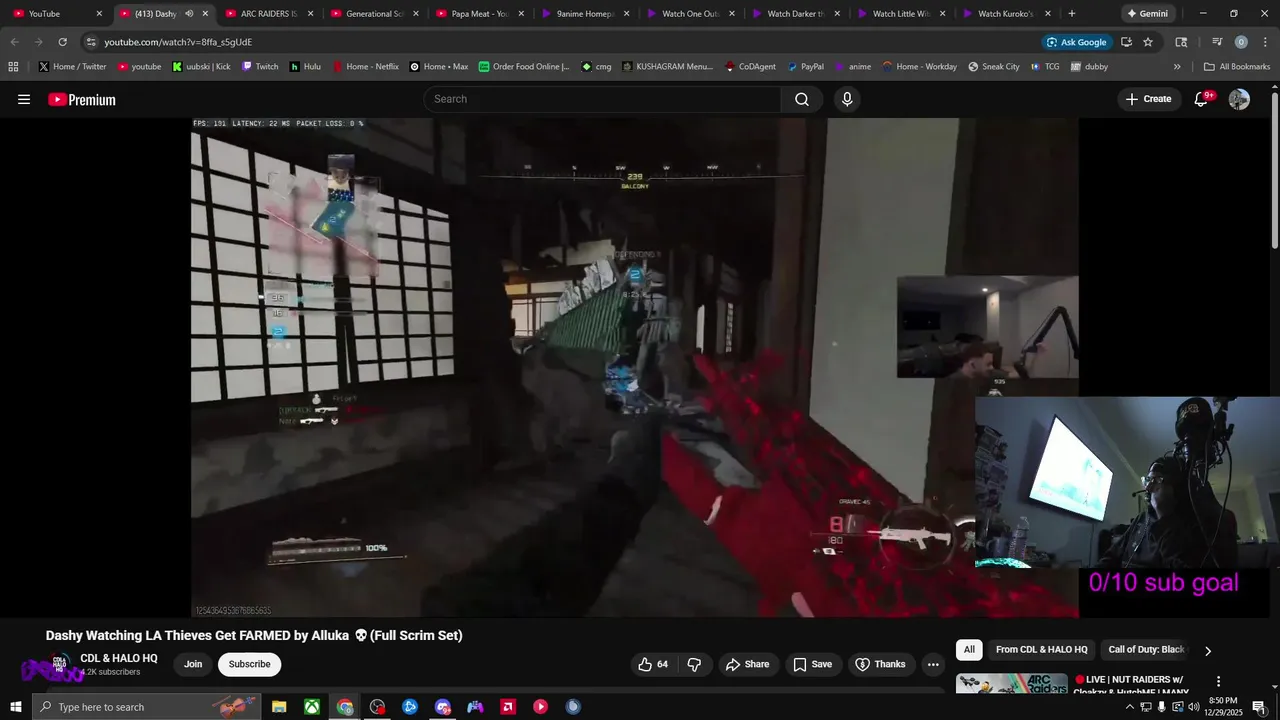This screenshot has width=1280, height=720.
Task: Click the Join channel button
Action: tap(193, 664)
